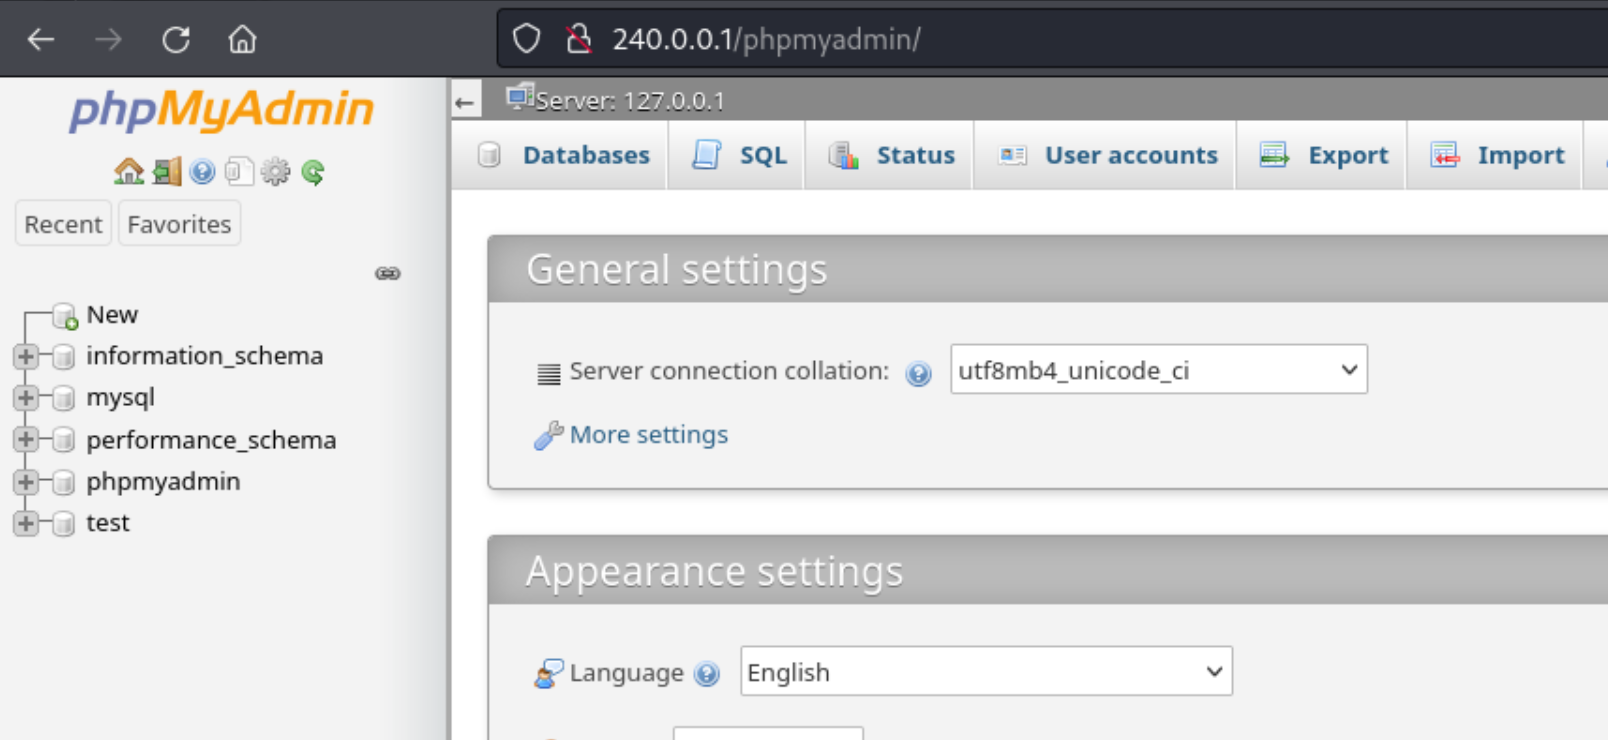Viewport: 1608px width, 740px height.
Task: Open Language dropdown set to English
Action: click(x=986, y=671)
